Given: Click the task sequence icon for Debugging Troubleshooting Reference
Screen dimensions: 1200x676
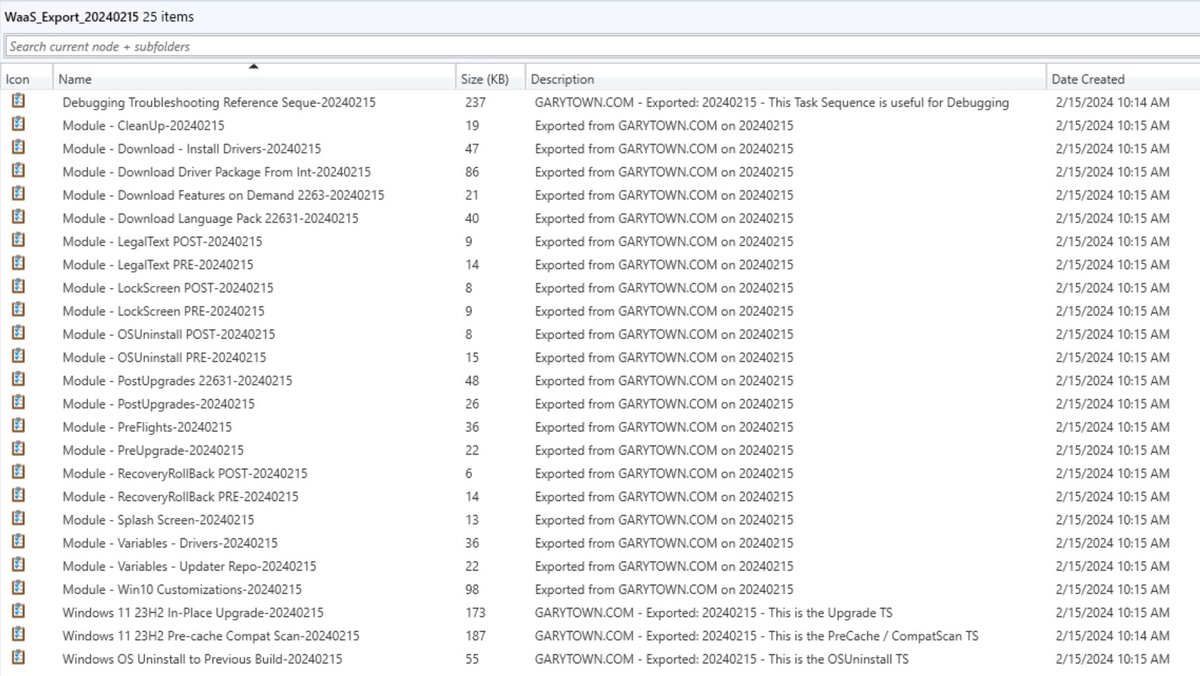Looking at the screenshot, I should pos(18,102).
